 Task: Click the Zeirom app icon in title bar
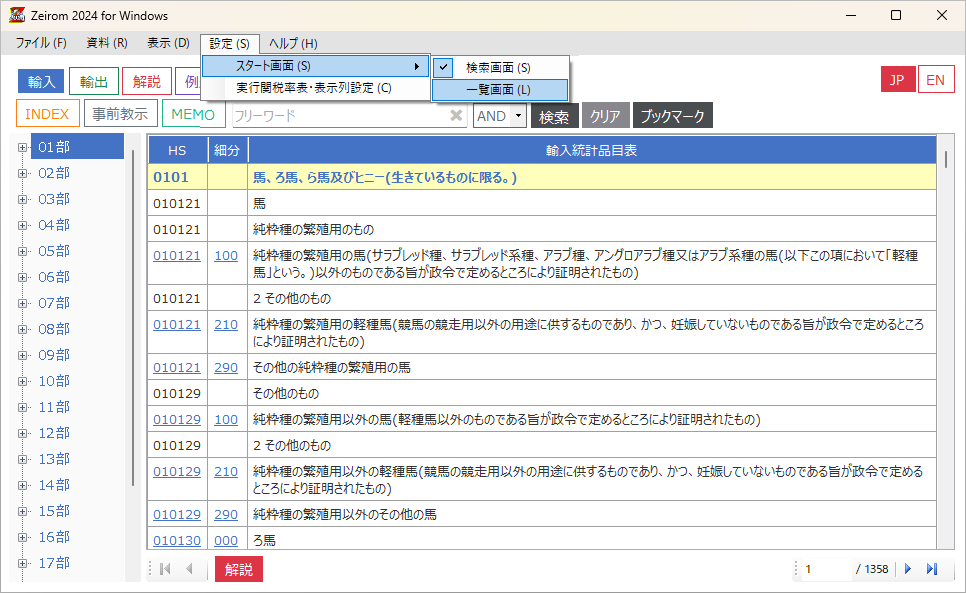click(x=17, y=15)
